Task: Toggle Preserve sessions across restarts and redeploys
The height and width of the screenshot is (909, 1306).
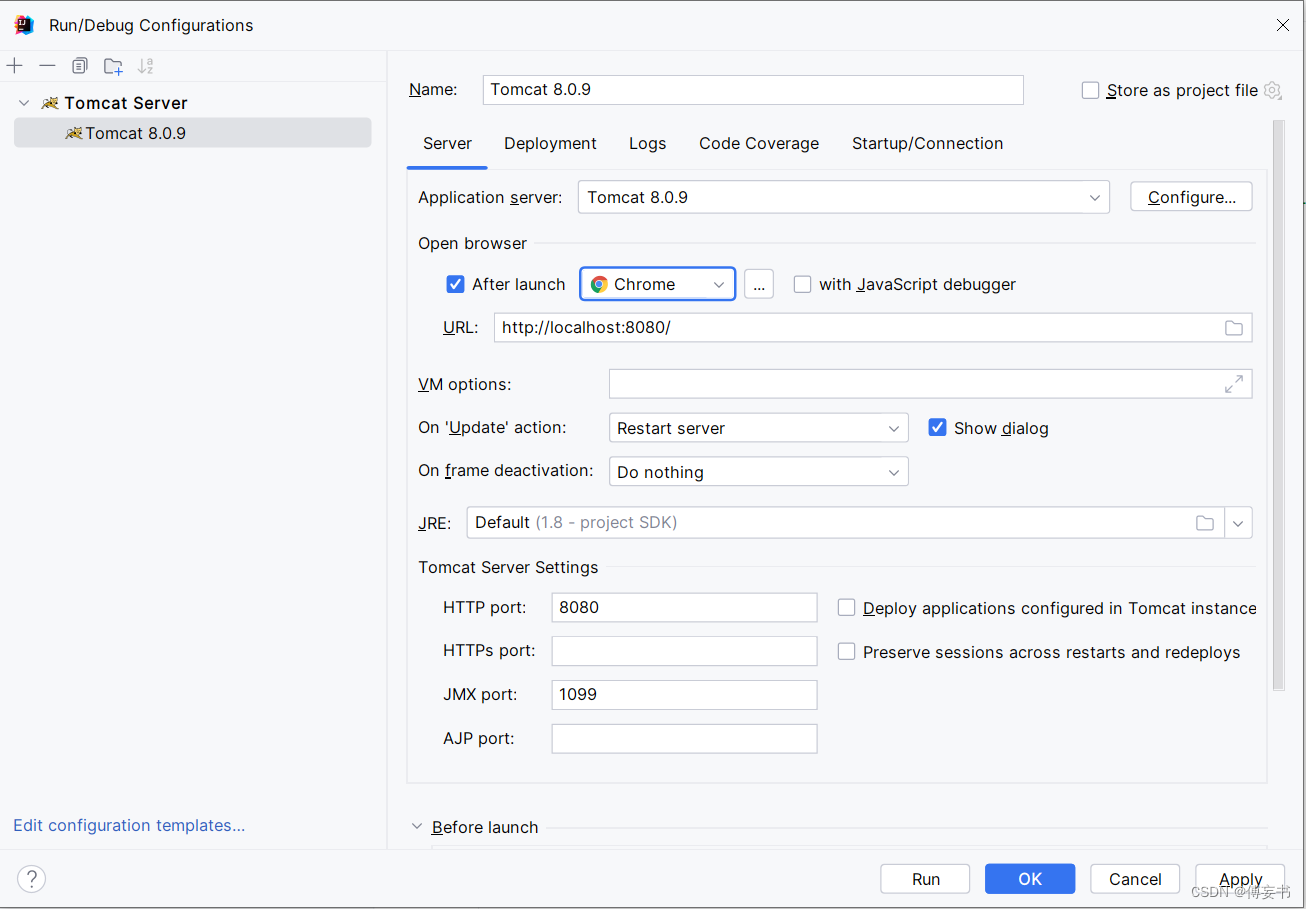Action: click(x=846, y=652)
